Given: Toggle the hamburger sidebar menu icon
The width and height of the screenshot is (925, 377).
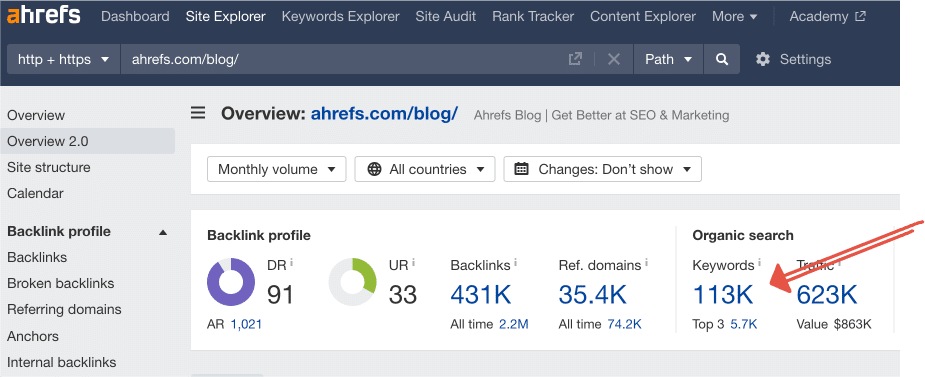Looking at the screenshot, I should (198, 113).
